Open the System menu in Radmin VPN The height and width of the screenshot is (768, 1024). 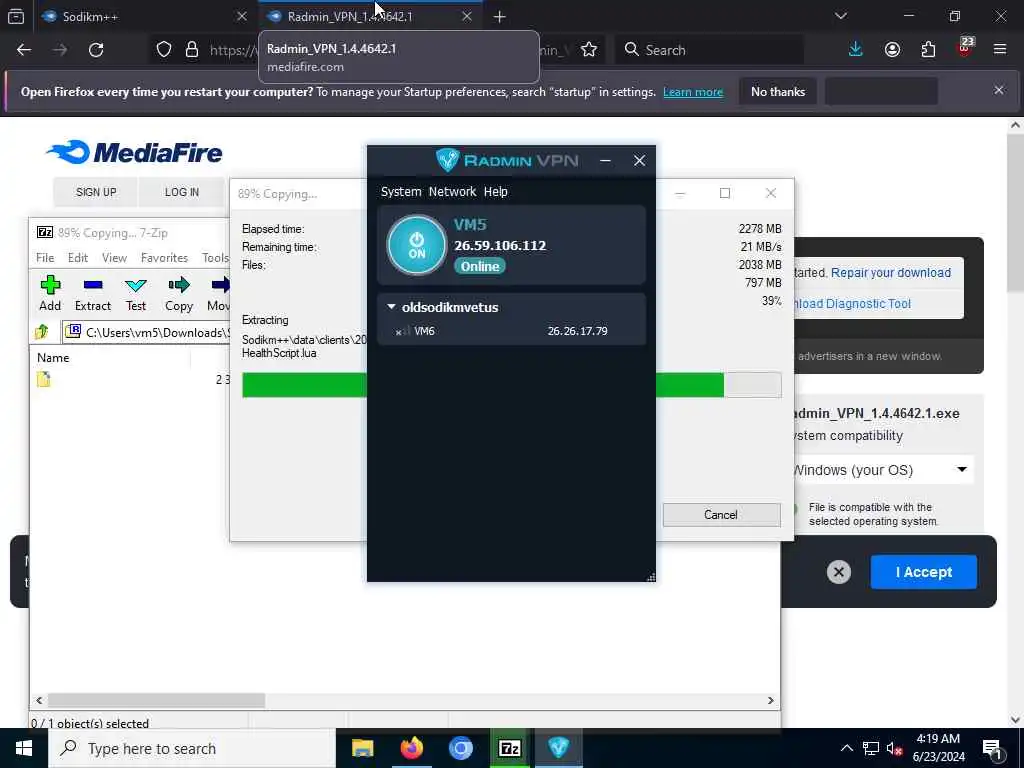pos(401,191)
